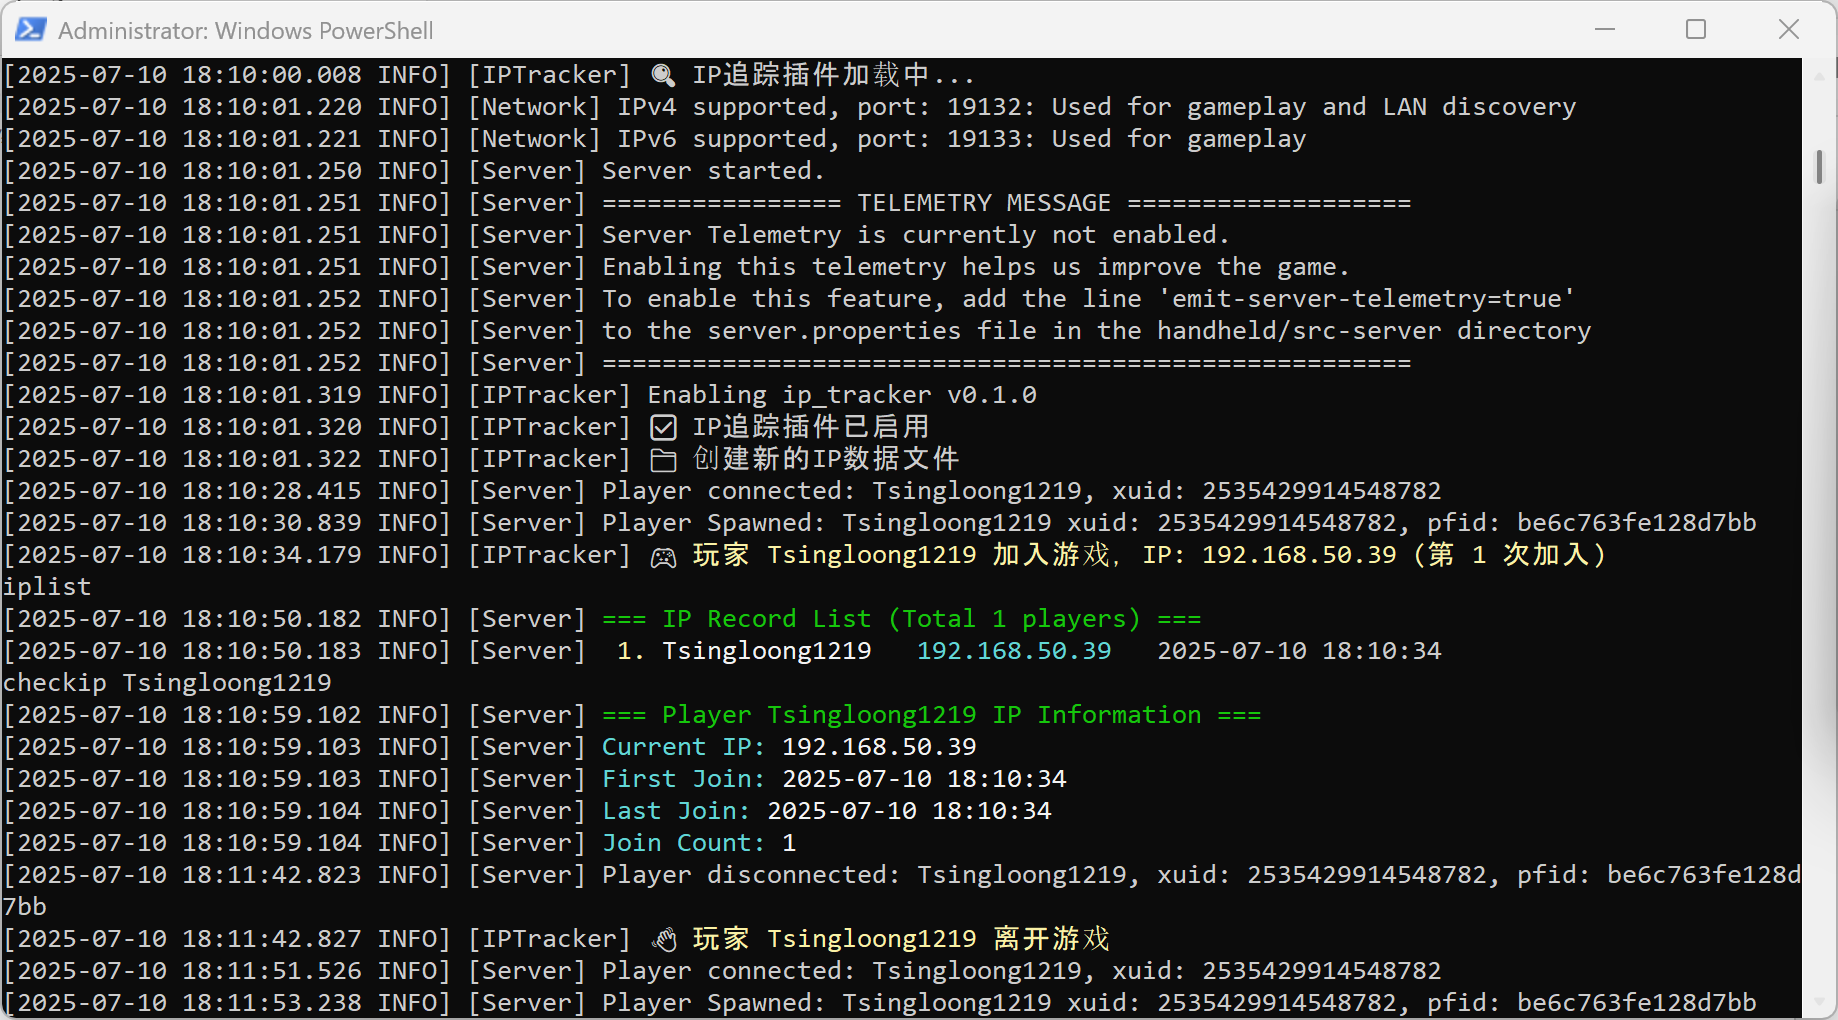The image size is (1838, 1020).
Task: Click the 'TELEMETRY MESSAGE' header text
Action: pos(984,203)
